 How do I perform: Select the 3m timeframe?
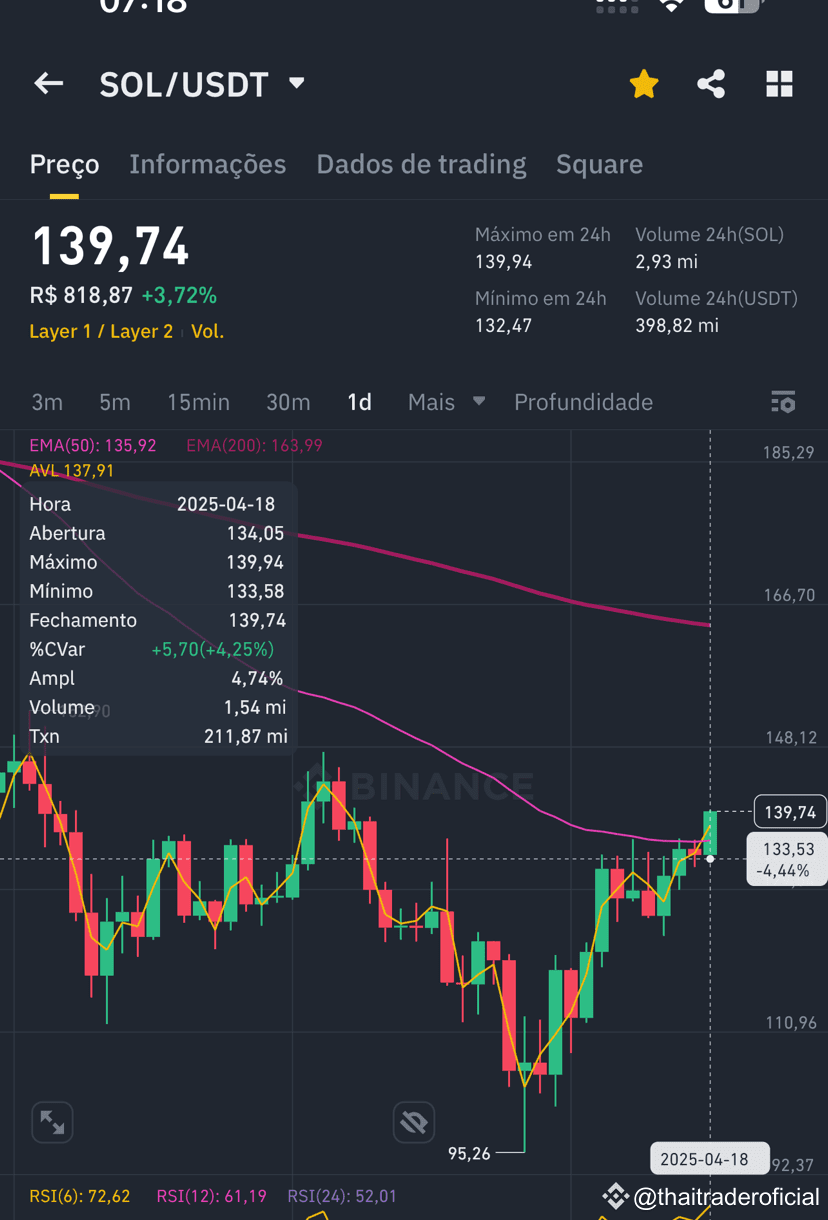click(x=47, y=402)
